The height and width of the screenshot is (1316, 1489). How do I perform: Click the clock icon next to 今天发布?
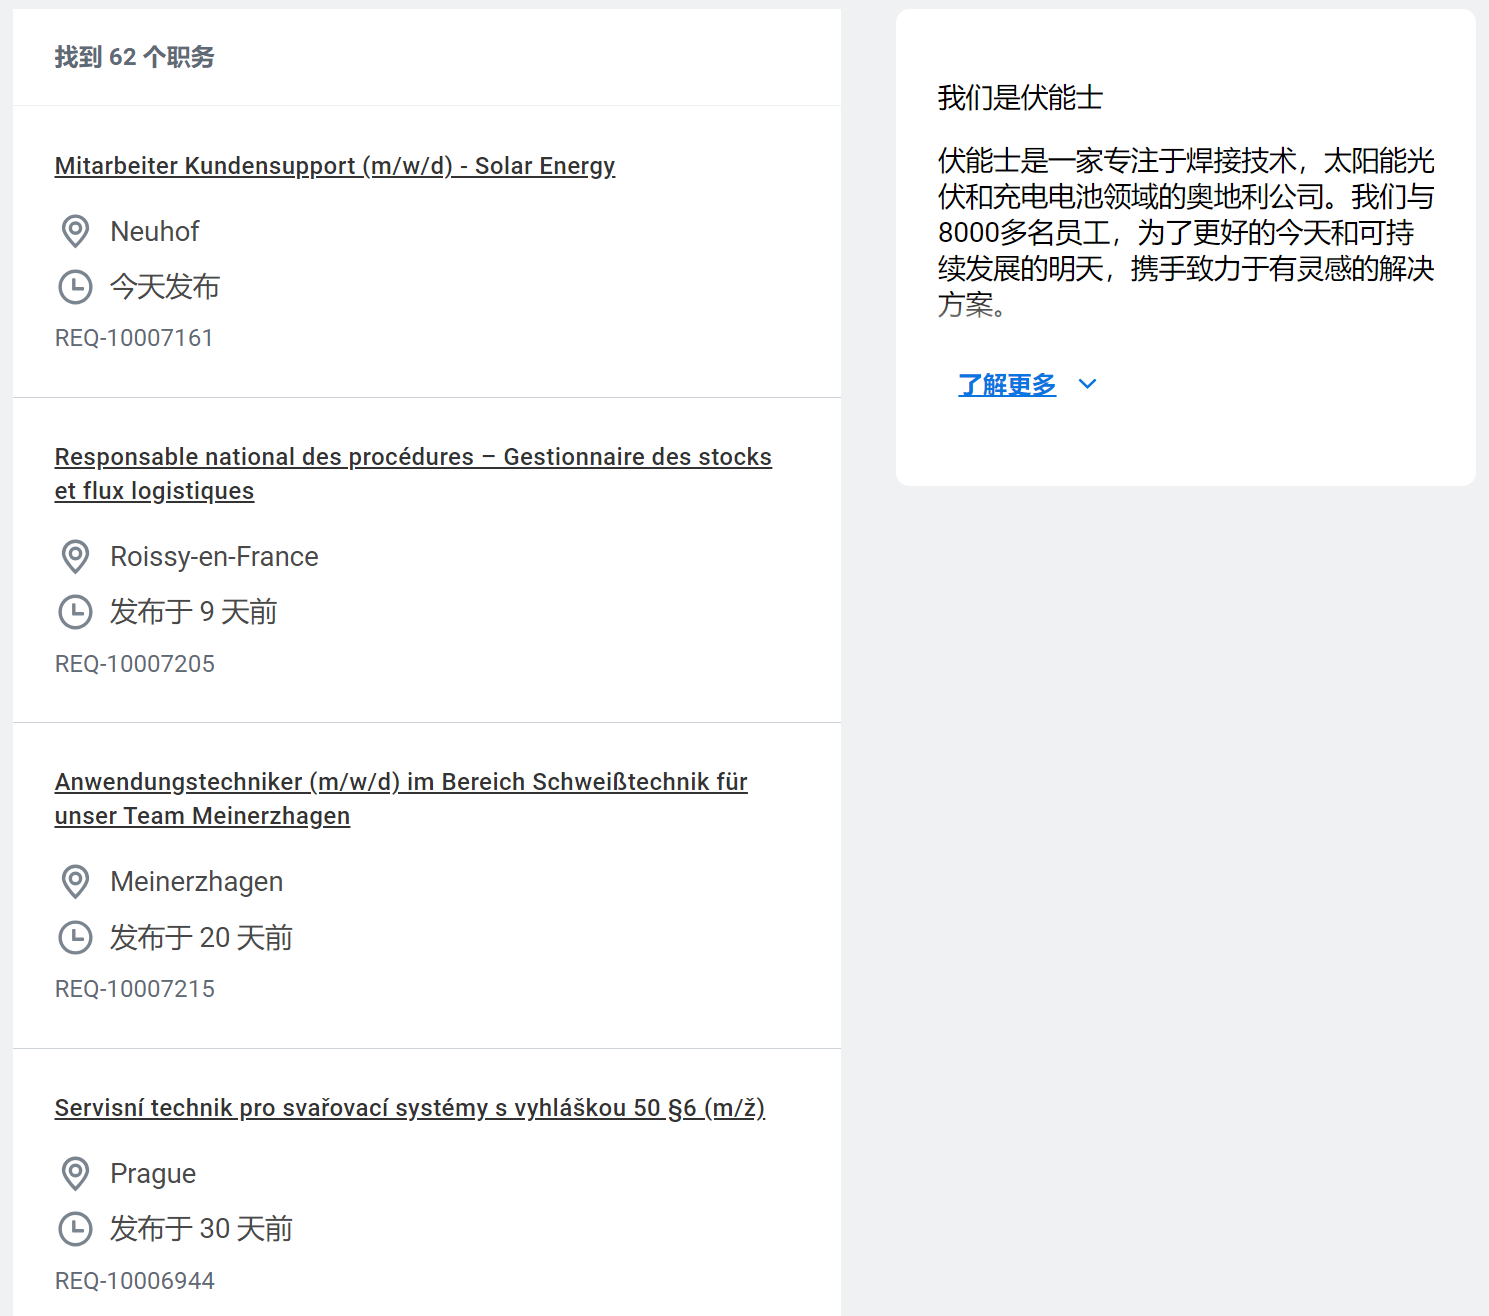75,287
